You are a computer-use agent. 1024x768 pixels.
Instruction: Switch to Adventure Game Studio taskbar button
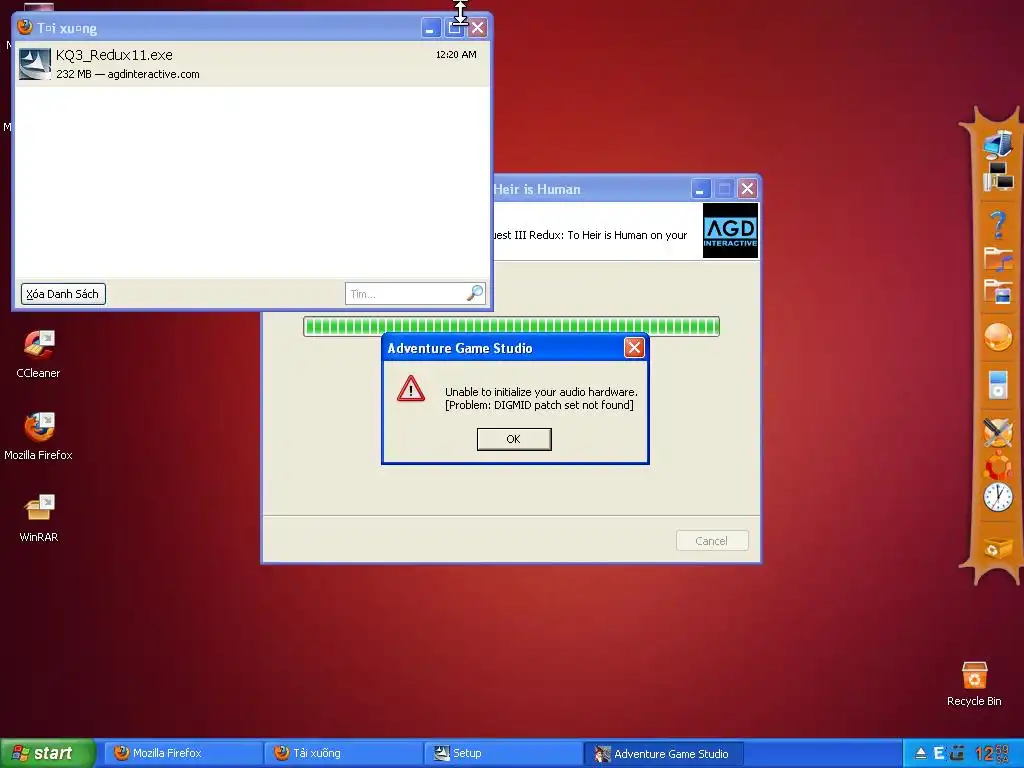[664, 754]
